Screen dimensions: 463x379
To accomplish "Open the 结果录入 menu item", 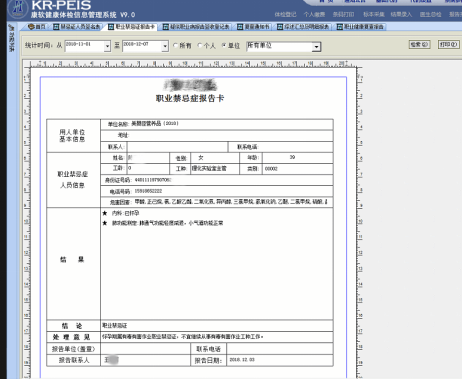I will (401, 14).
